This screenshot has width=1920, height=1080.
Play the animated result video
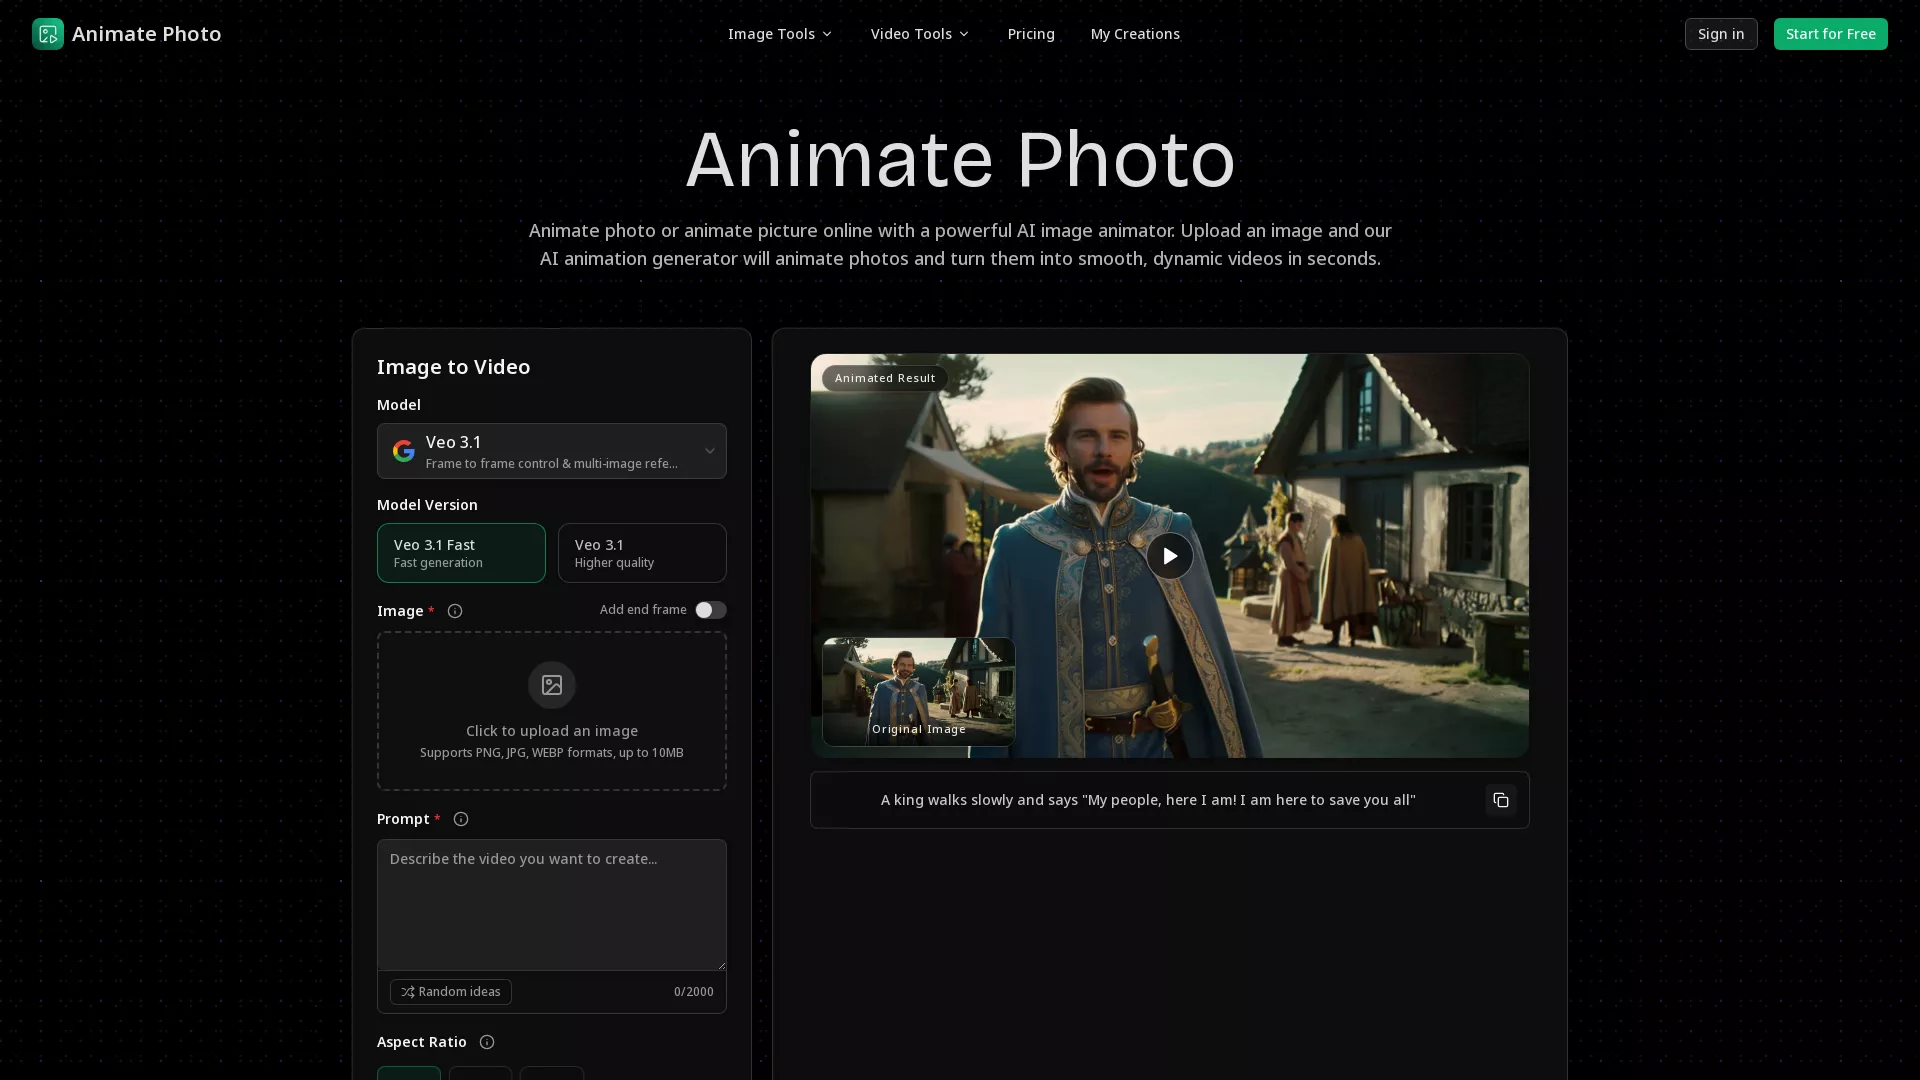click(1169, 555)
